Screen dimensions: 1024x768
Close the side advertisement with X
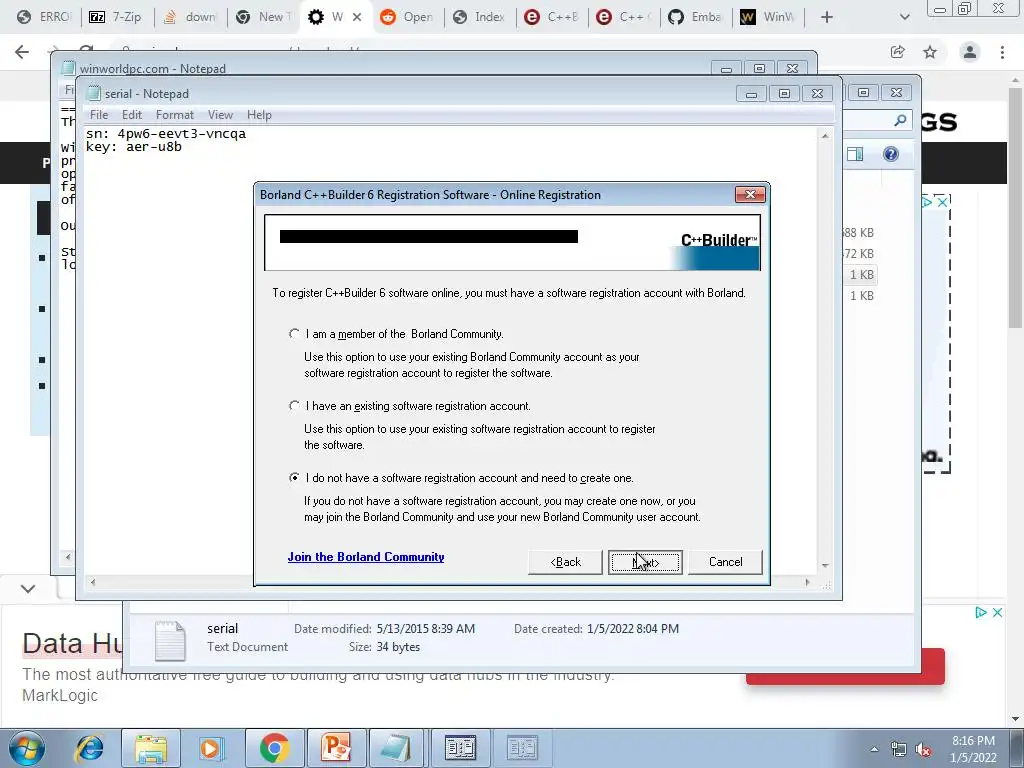(942, 202)
